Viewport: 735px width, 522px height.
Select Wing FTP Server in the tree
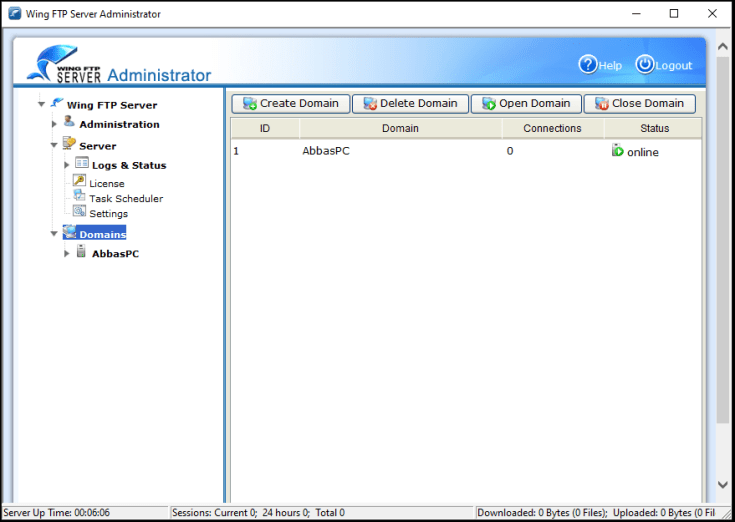coord(112,105)
